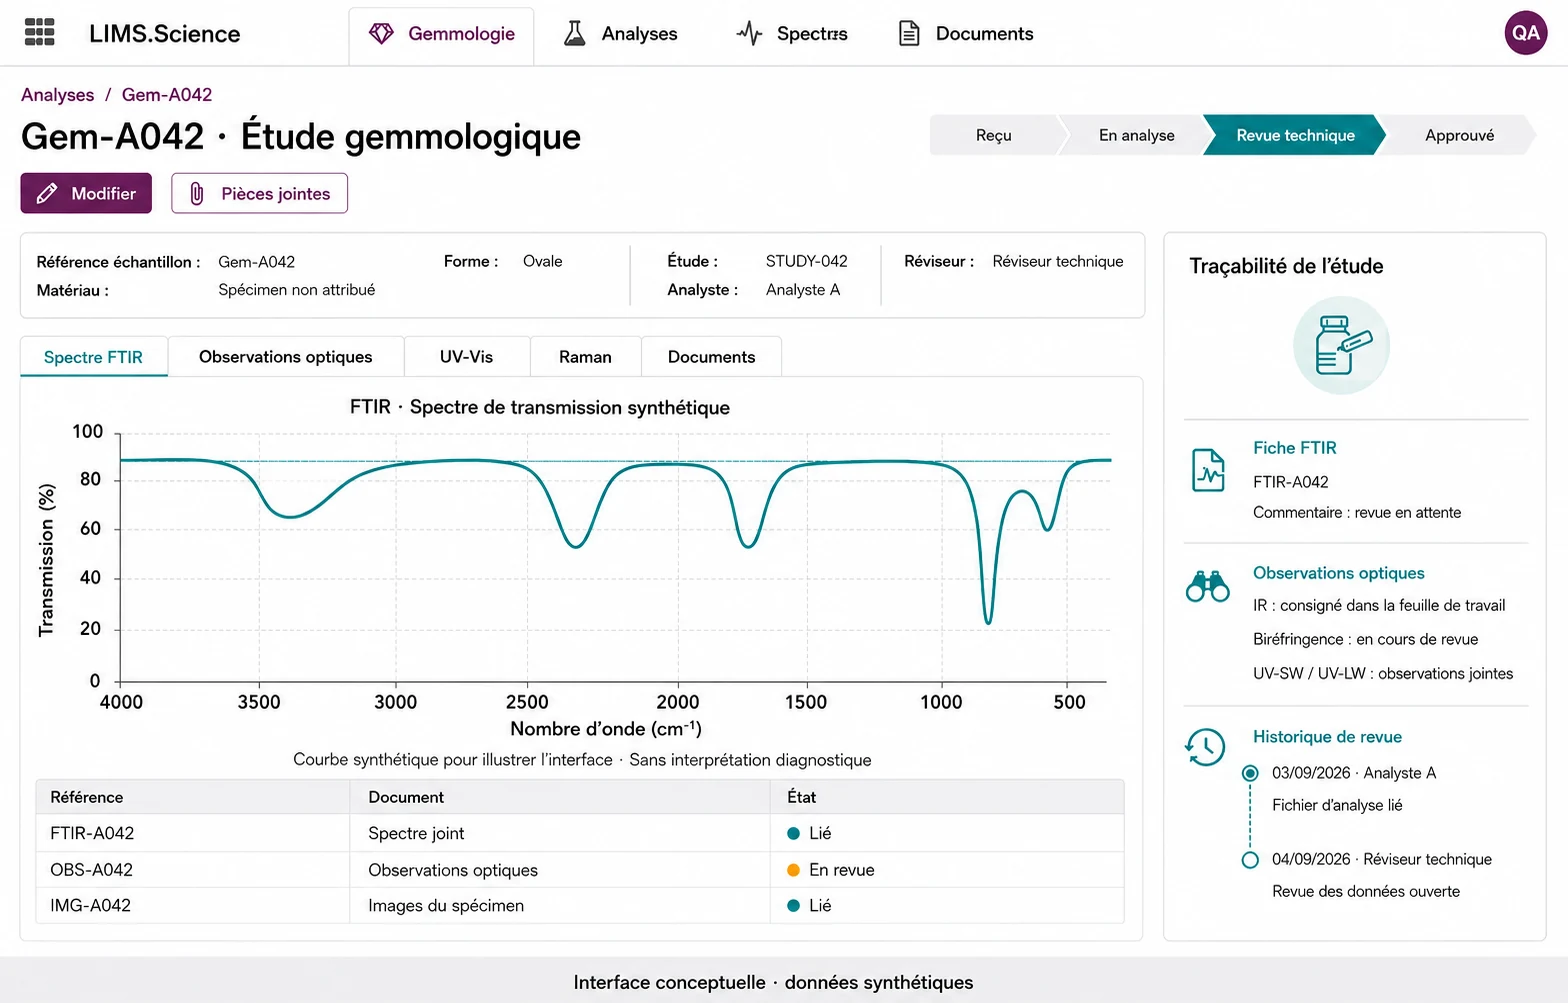The height and width of the screenshot is (1003, 1568).
Task: Open the Observations optiques tab
Action: point(286,357)
